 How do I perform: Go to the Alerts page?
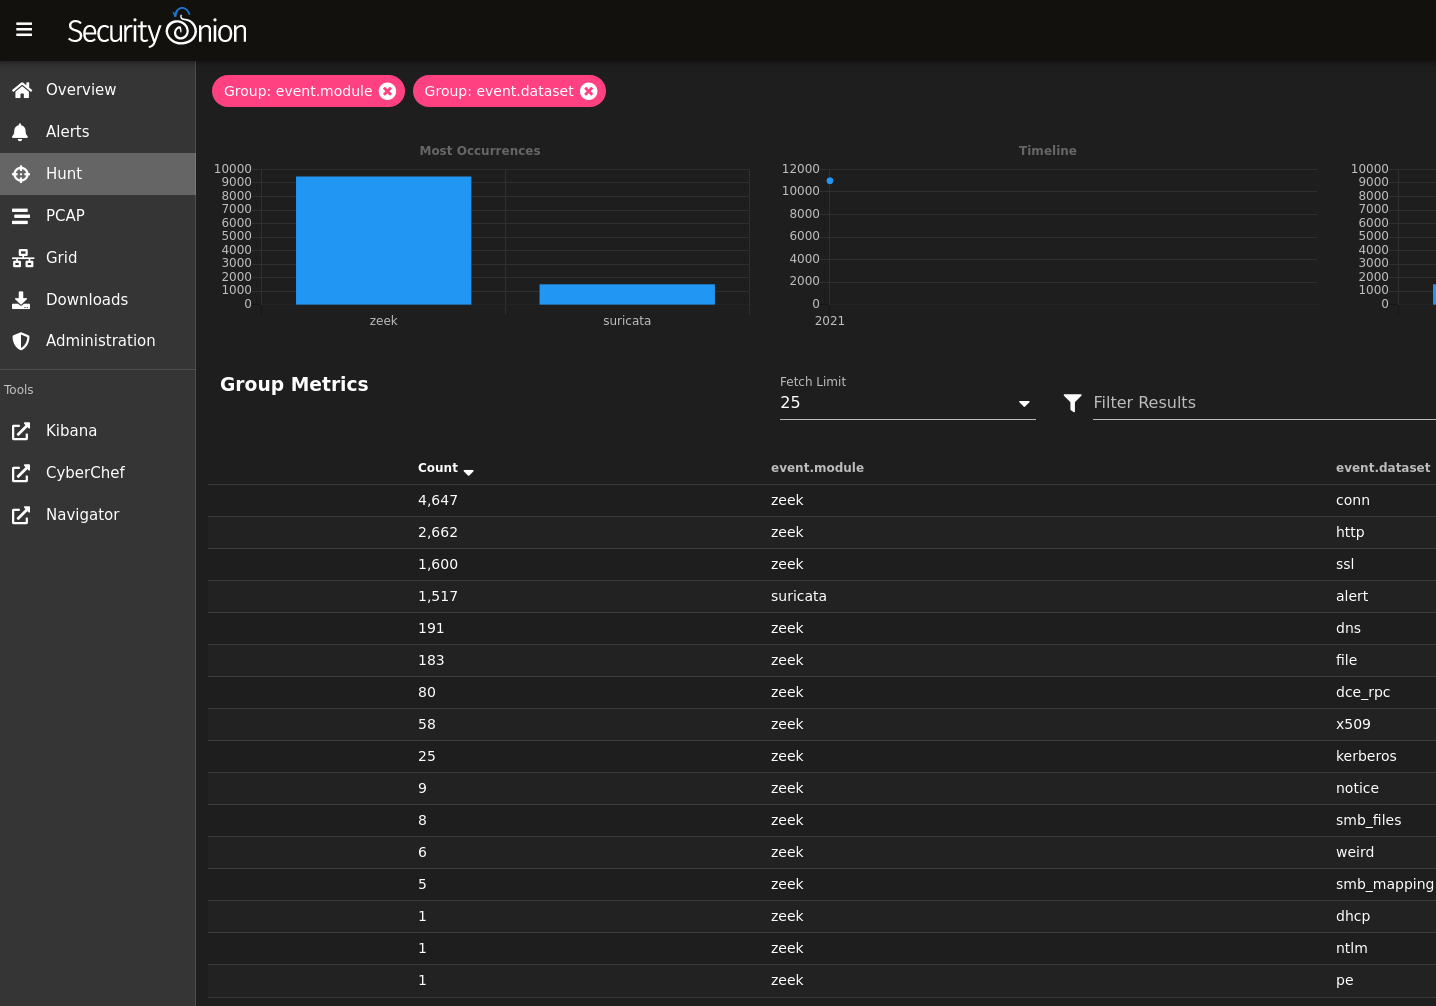pyautogui.click(x=98, y=132)
